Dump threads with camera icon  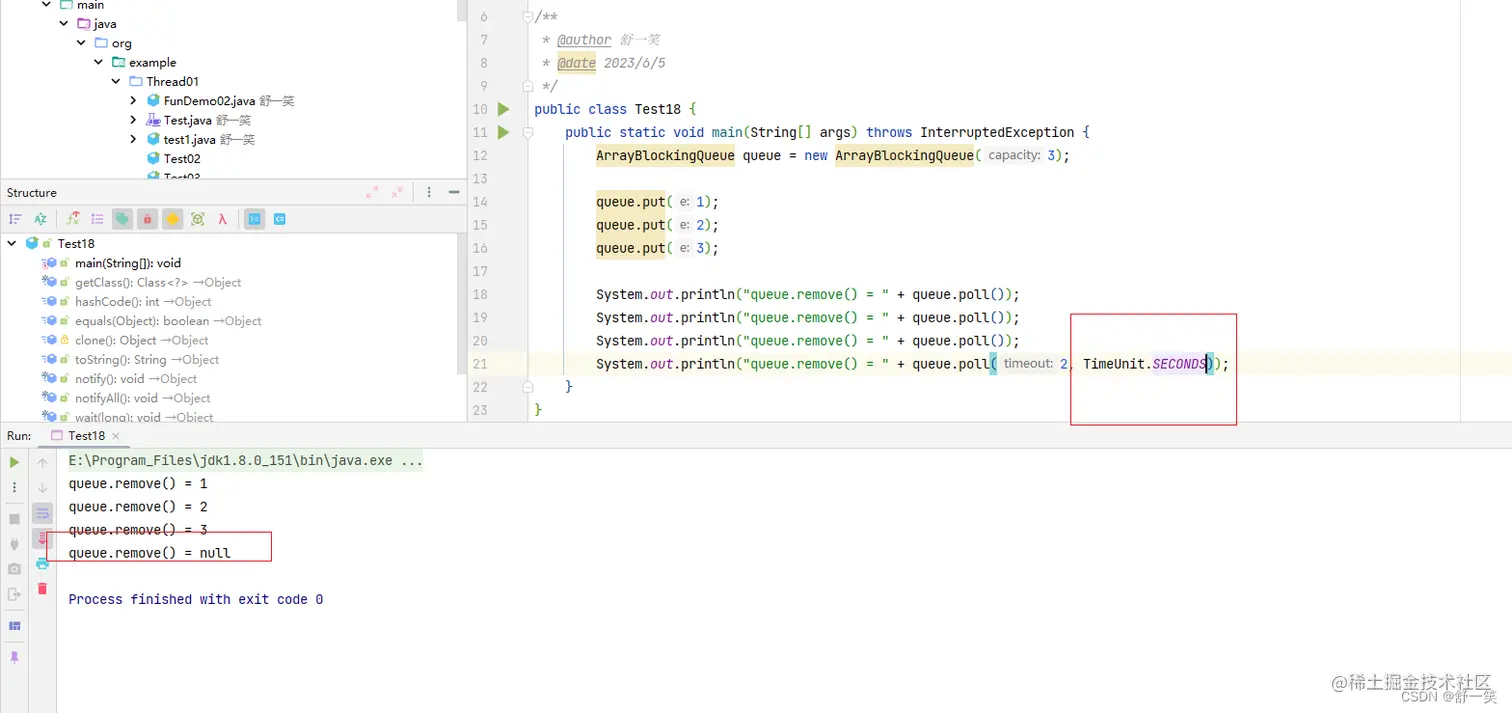14,569
